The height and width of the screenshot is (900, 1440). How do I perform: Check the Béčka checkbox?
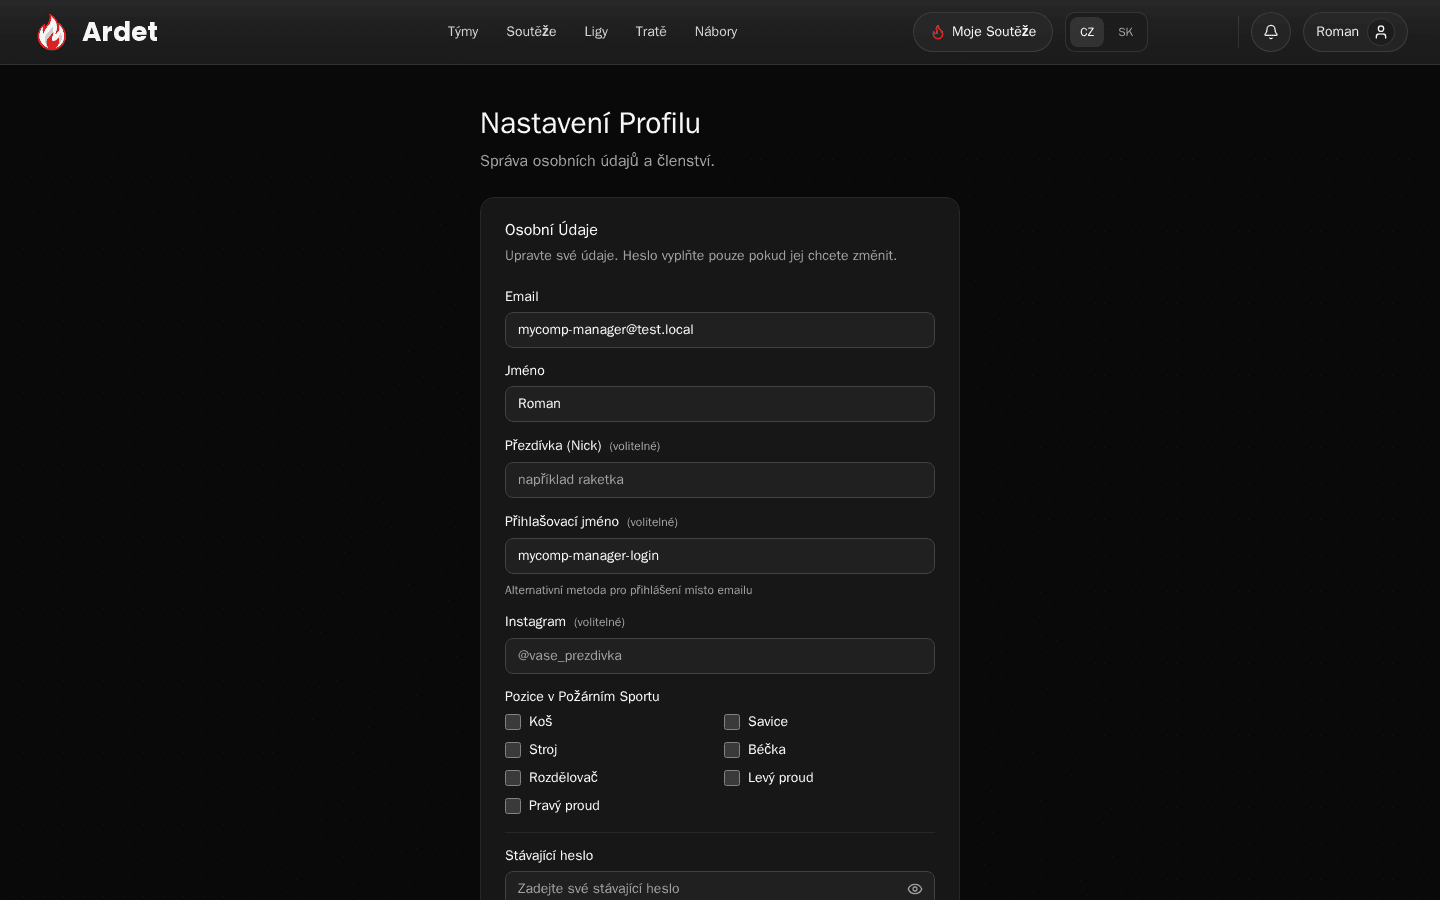point(732,750)
